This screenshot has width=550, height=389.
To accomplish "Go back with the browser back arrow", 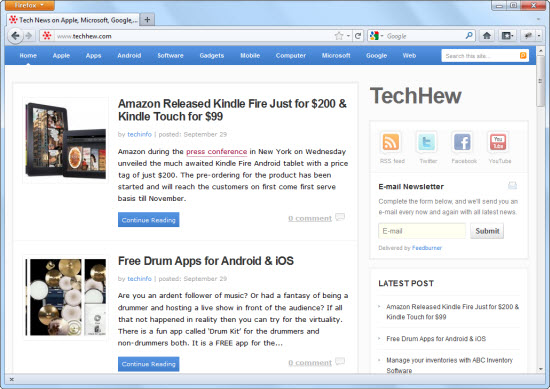I will [x=15, y=36].
